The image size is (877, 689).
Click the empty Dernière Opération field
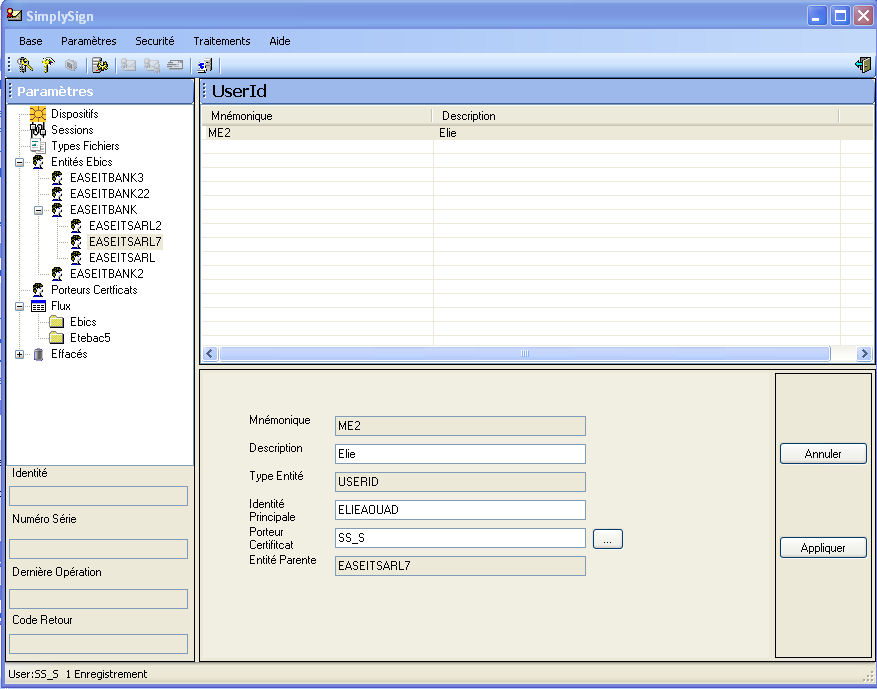click(98, 599)
